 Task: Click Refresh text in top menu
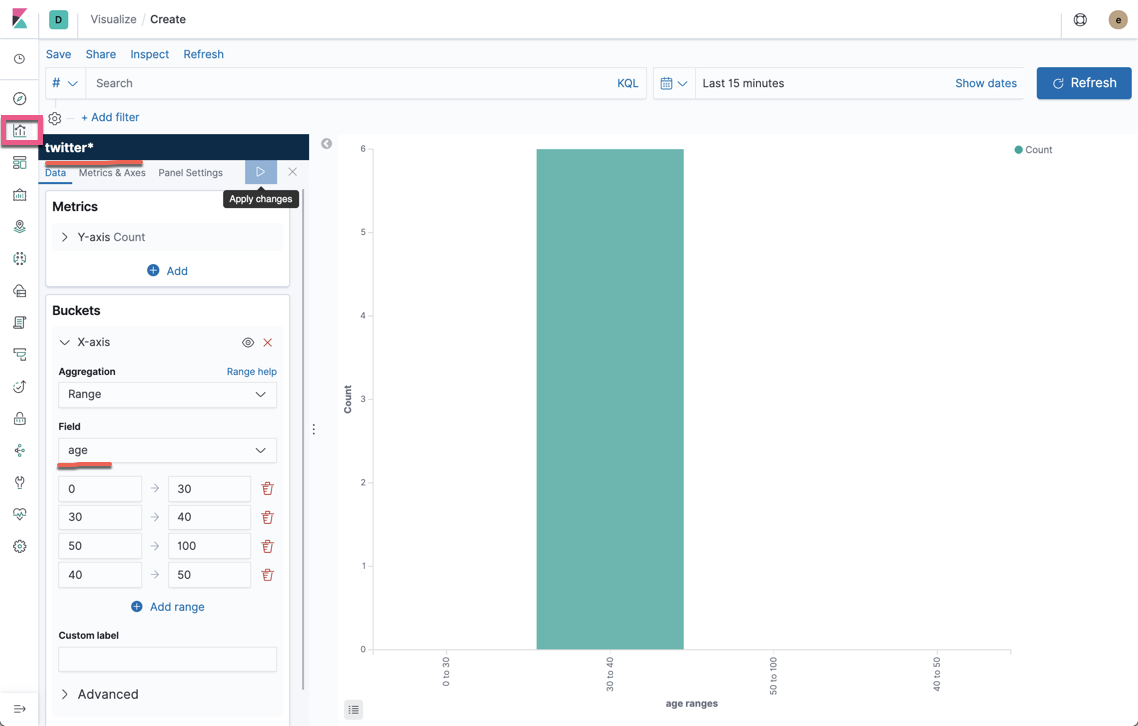(203, 54)
